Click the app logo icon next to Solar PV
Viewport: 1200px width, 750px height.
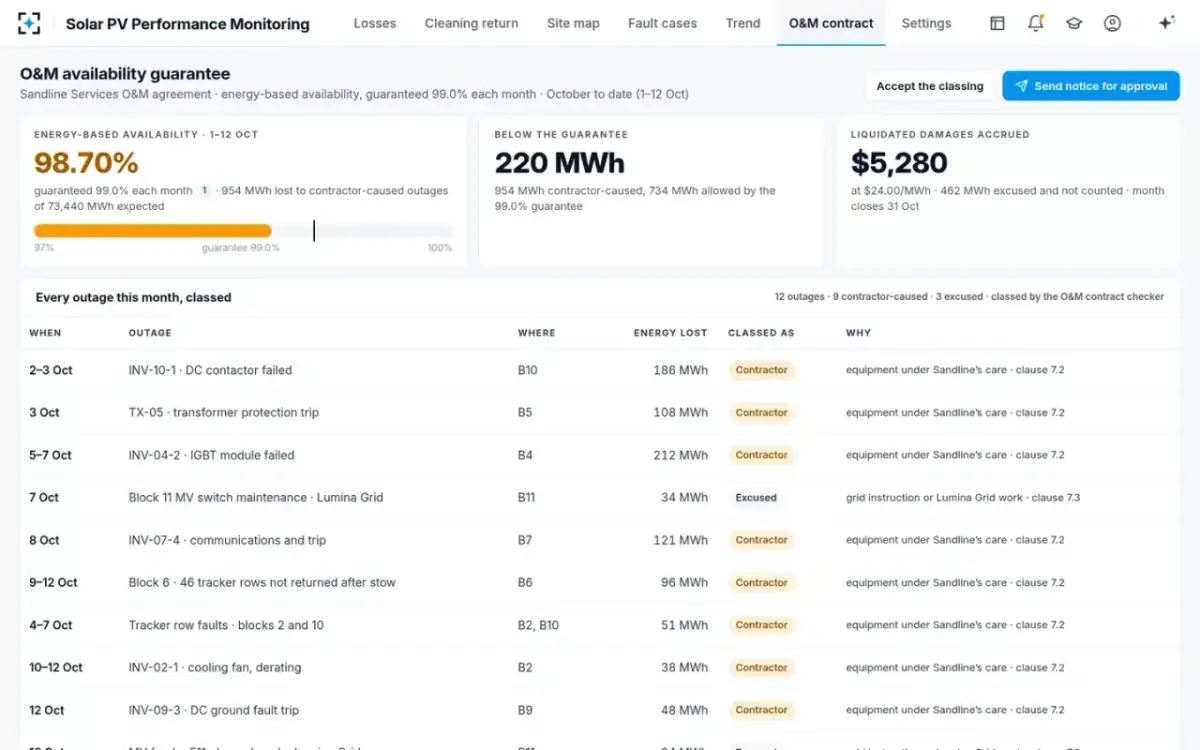(30, 23)
